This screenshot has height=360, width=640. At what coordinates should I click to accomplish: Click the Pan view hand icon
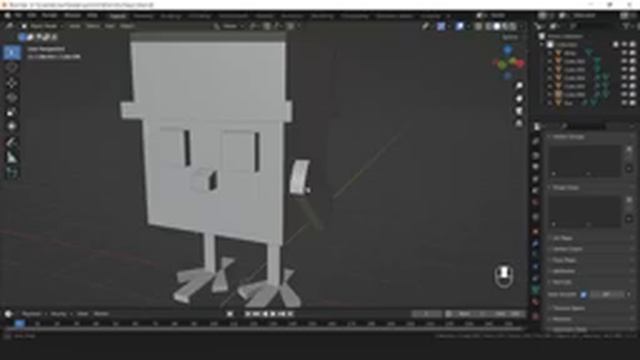point(519,98)
